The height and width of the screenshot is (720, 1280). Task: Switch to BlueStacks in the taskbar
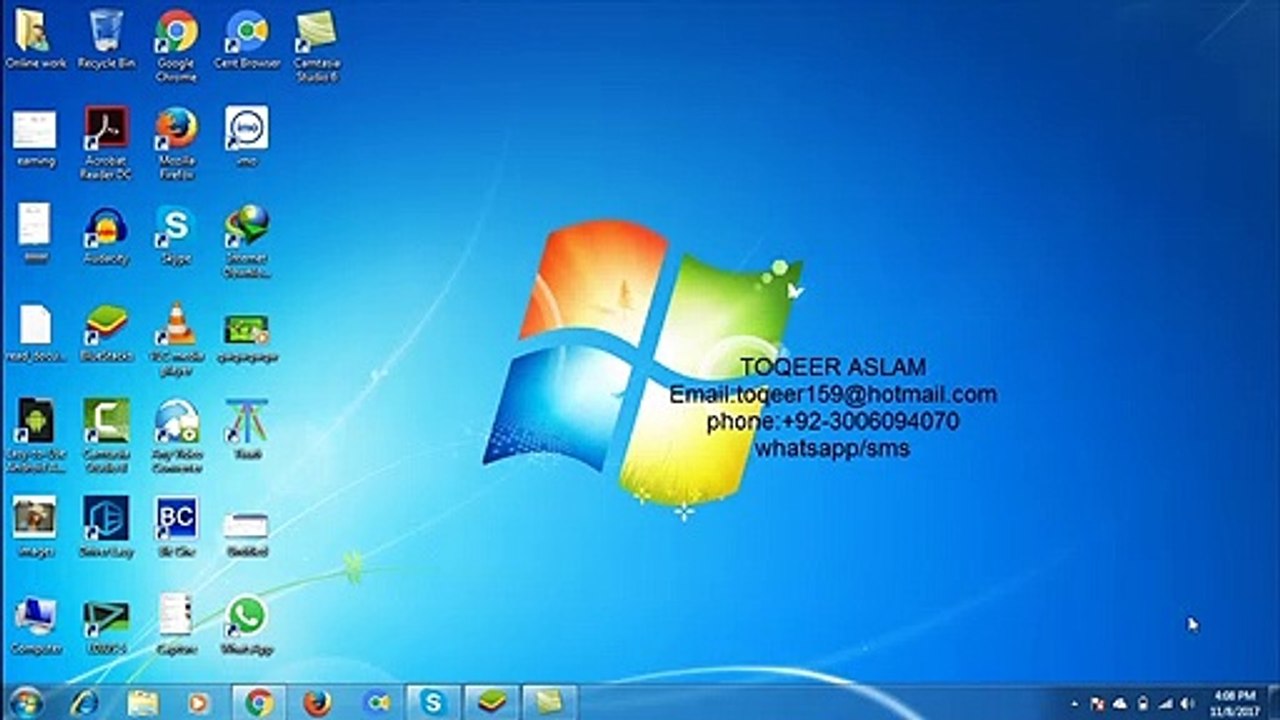pyautogui.click(x=491, y=703)
